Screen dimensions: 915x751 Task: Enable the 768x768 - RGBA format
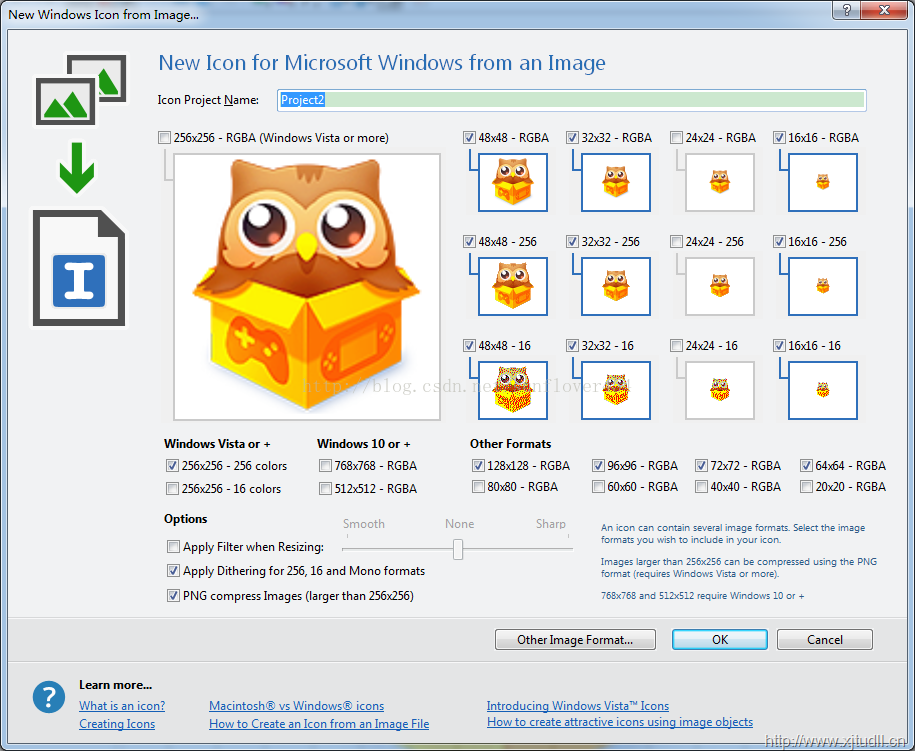pos(326,465)
